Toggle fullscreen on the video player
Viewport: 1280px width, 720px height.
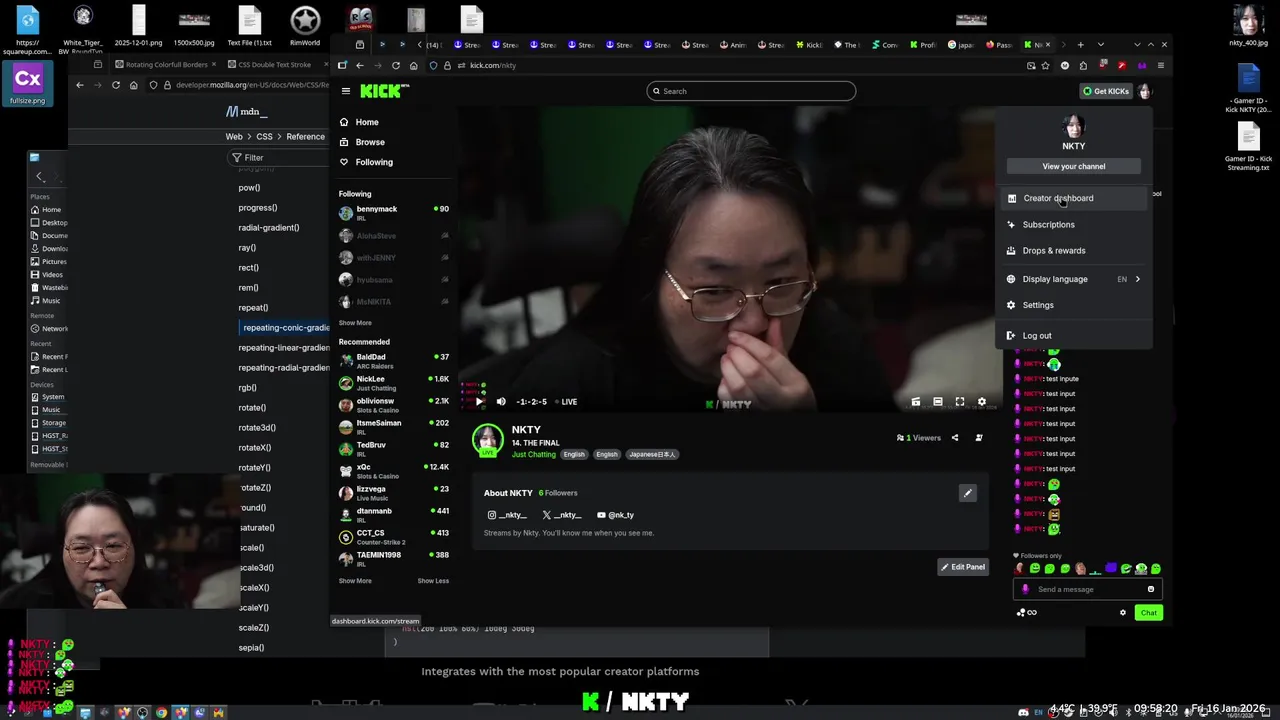tap(960, 402)
